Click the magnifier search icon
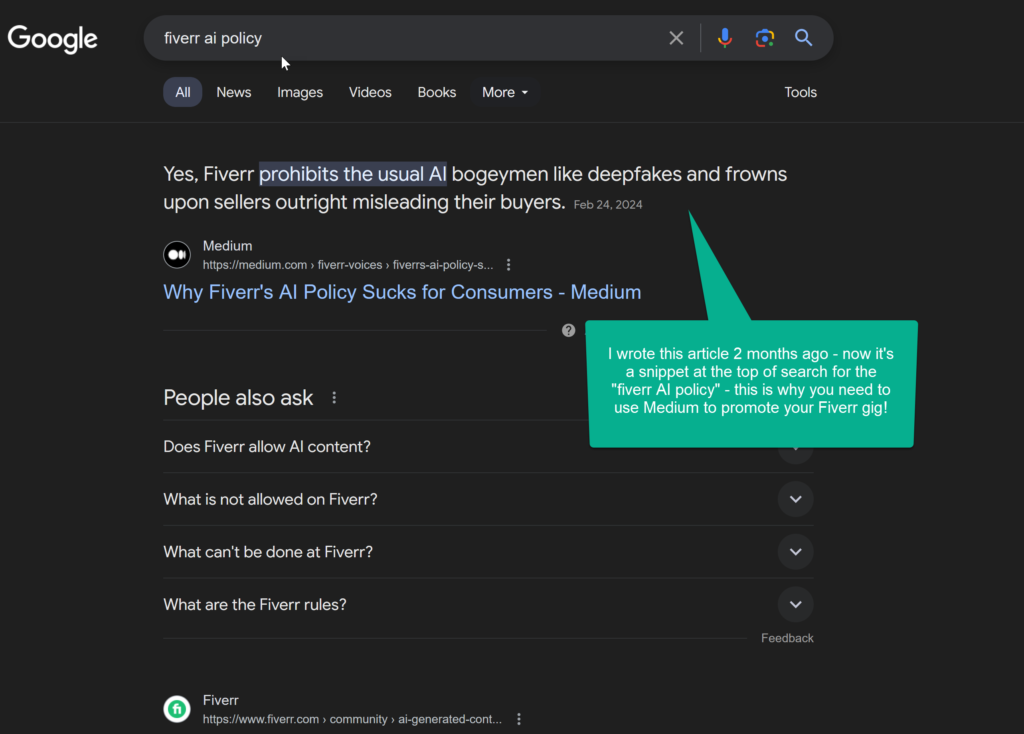This screenshot has height=734, width=1024. [803, 38]
